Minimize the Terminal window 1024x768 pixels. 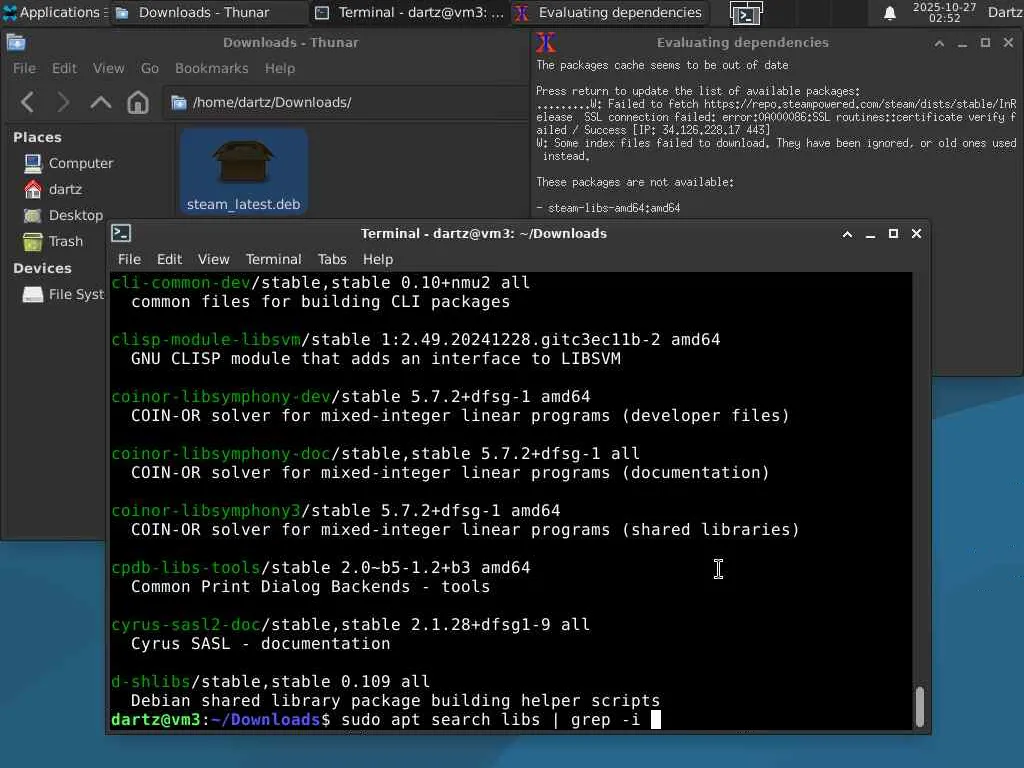click(870, 234)
